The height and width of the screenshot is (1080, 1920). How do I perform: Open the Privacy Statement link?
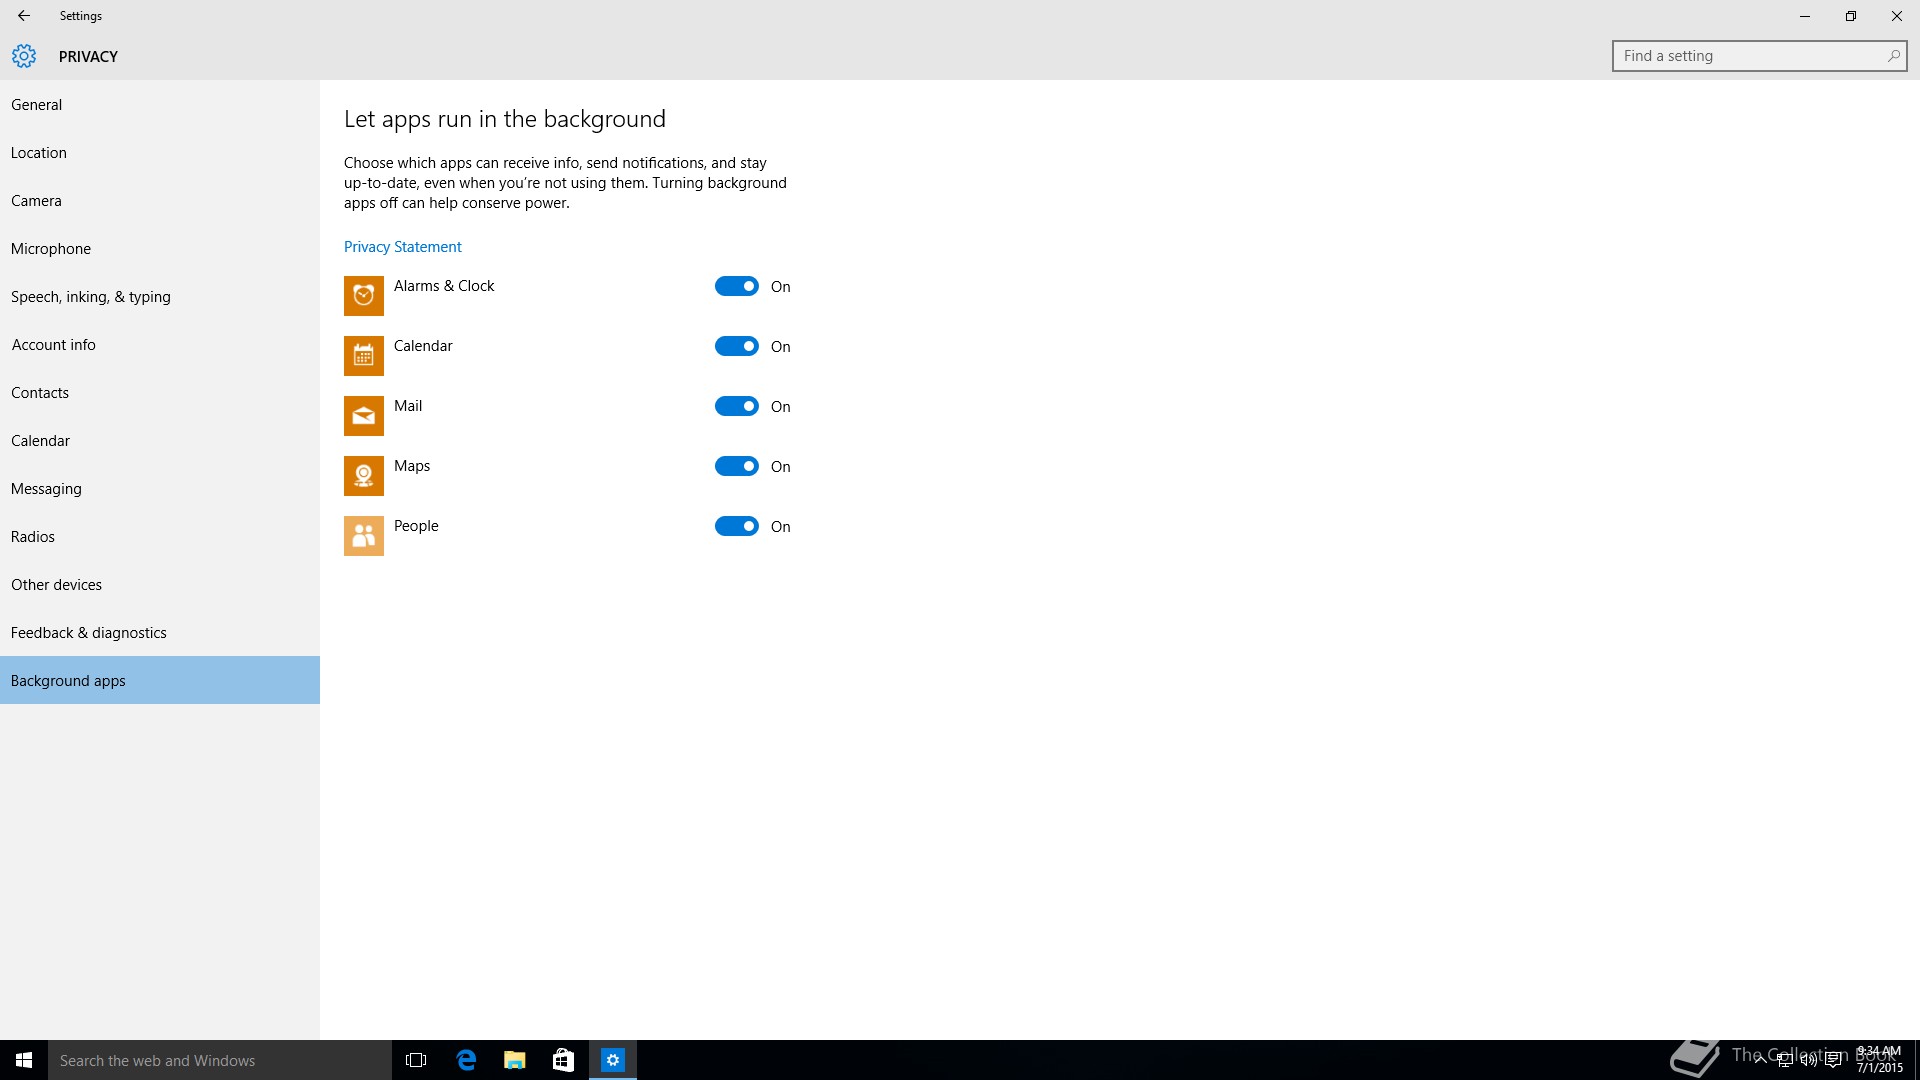[x=403, y=247]
